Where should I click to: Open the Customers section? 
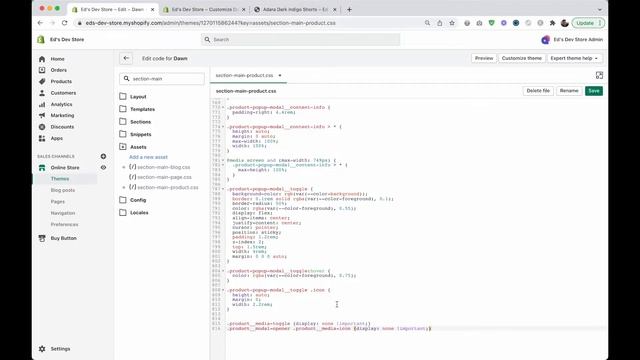tap(63, 93)
